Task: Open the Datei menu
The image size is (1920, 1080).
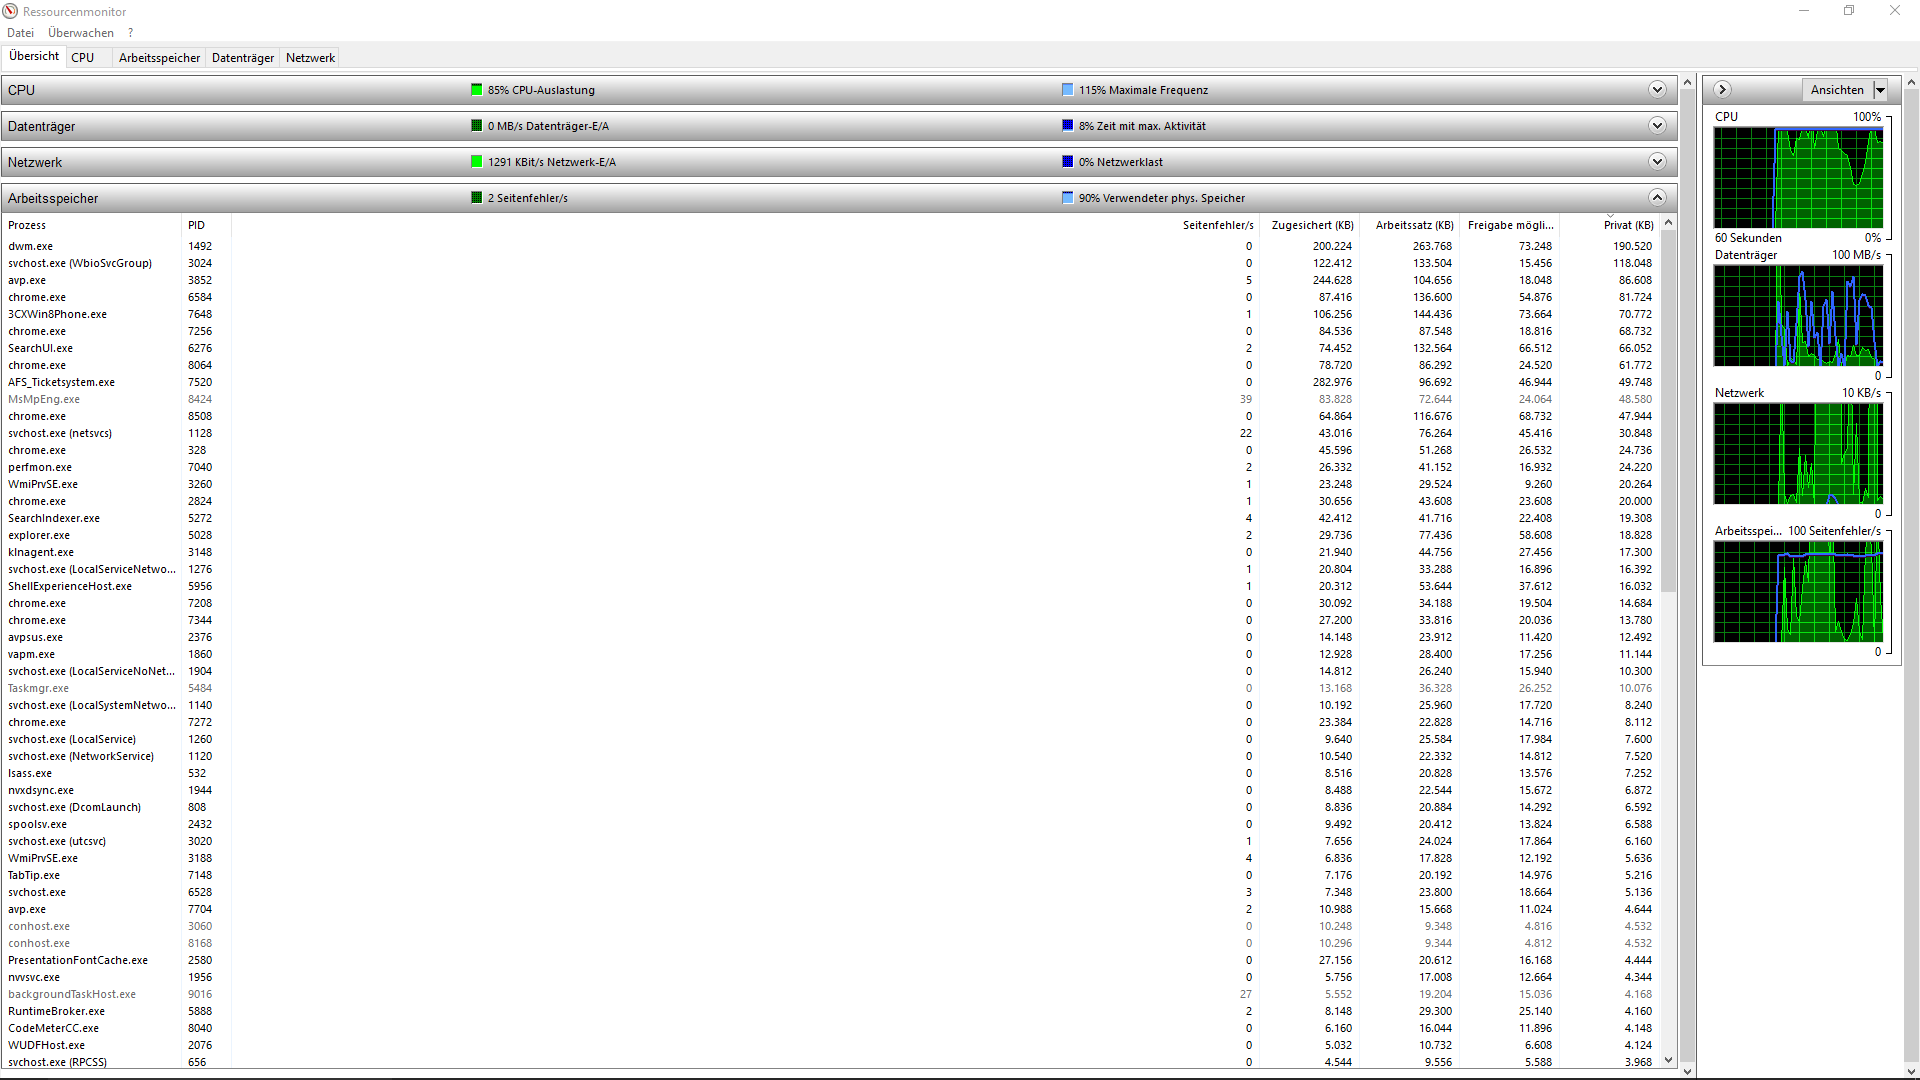Action: click(x=20, y=33)
